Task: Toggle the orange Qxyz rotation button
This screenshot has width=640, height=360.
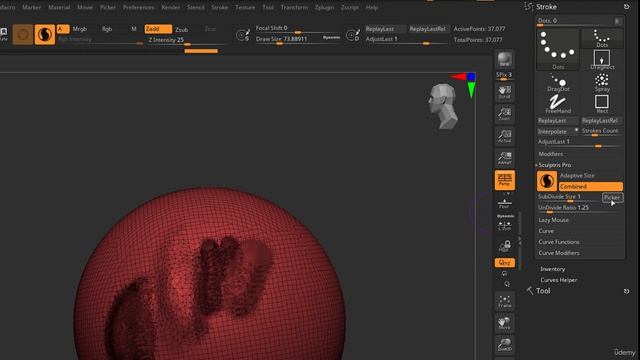Action: (505, 263)
